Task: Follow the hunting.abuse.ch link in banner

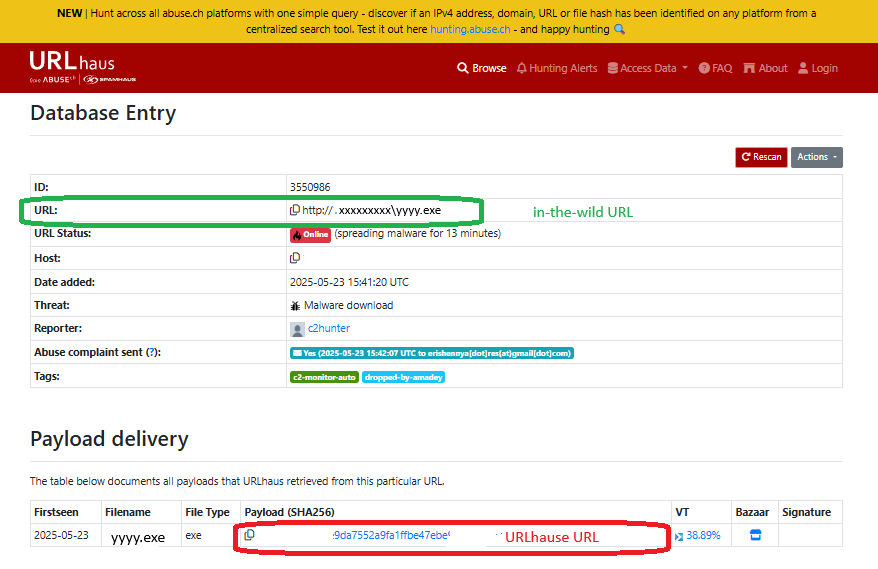Action: pyautogui.click(x=470, y=29)
